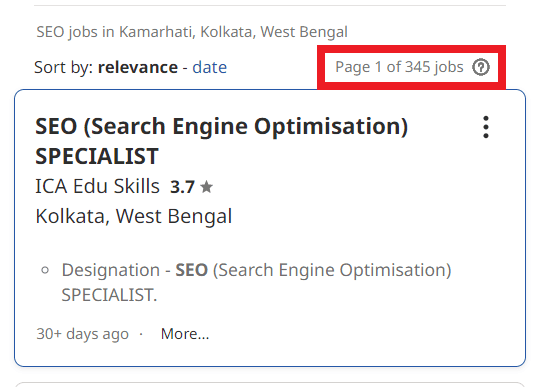The height and width of the screenshot is (387, 540).
Task: Sort results by date
Action: (209, 67)
